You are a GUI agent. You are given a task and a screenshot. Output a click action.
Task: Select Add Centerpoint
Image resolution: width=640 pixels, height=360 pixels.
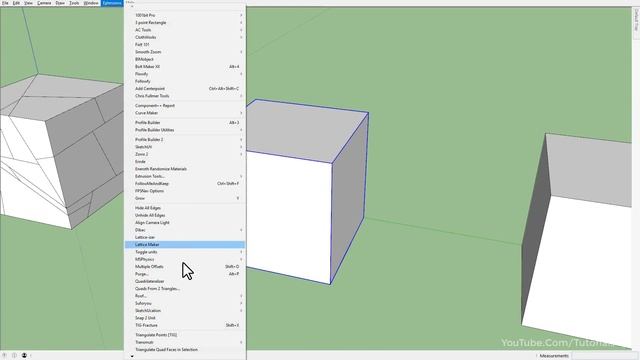(184, 89)
